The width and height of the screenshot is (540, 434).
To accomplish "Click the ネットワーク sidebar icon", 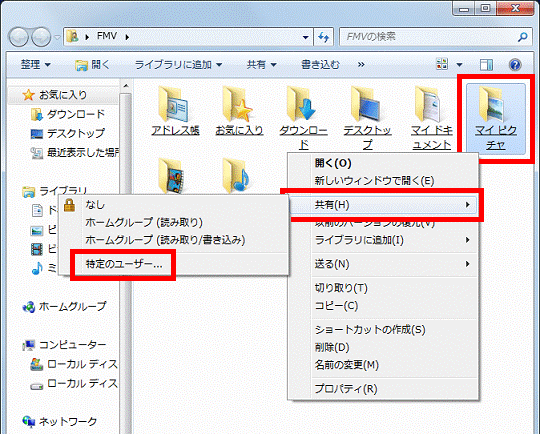I will [28, 421].
